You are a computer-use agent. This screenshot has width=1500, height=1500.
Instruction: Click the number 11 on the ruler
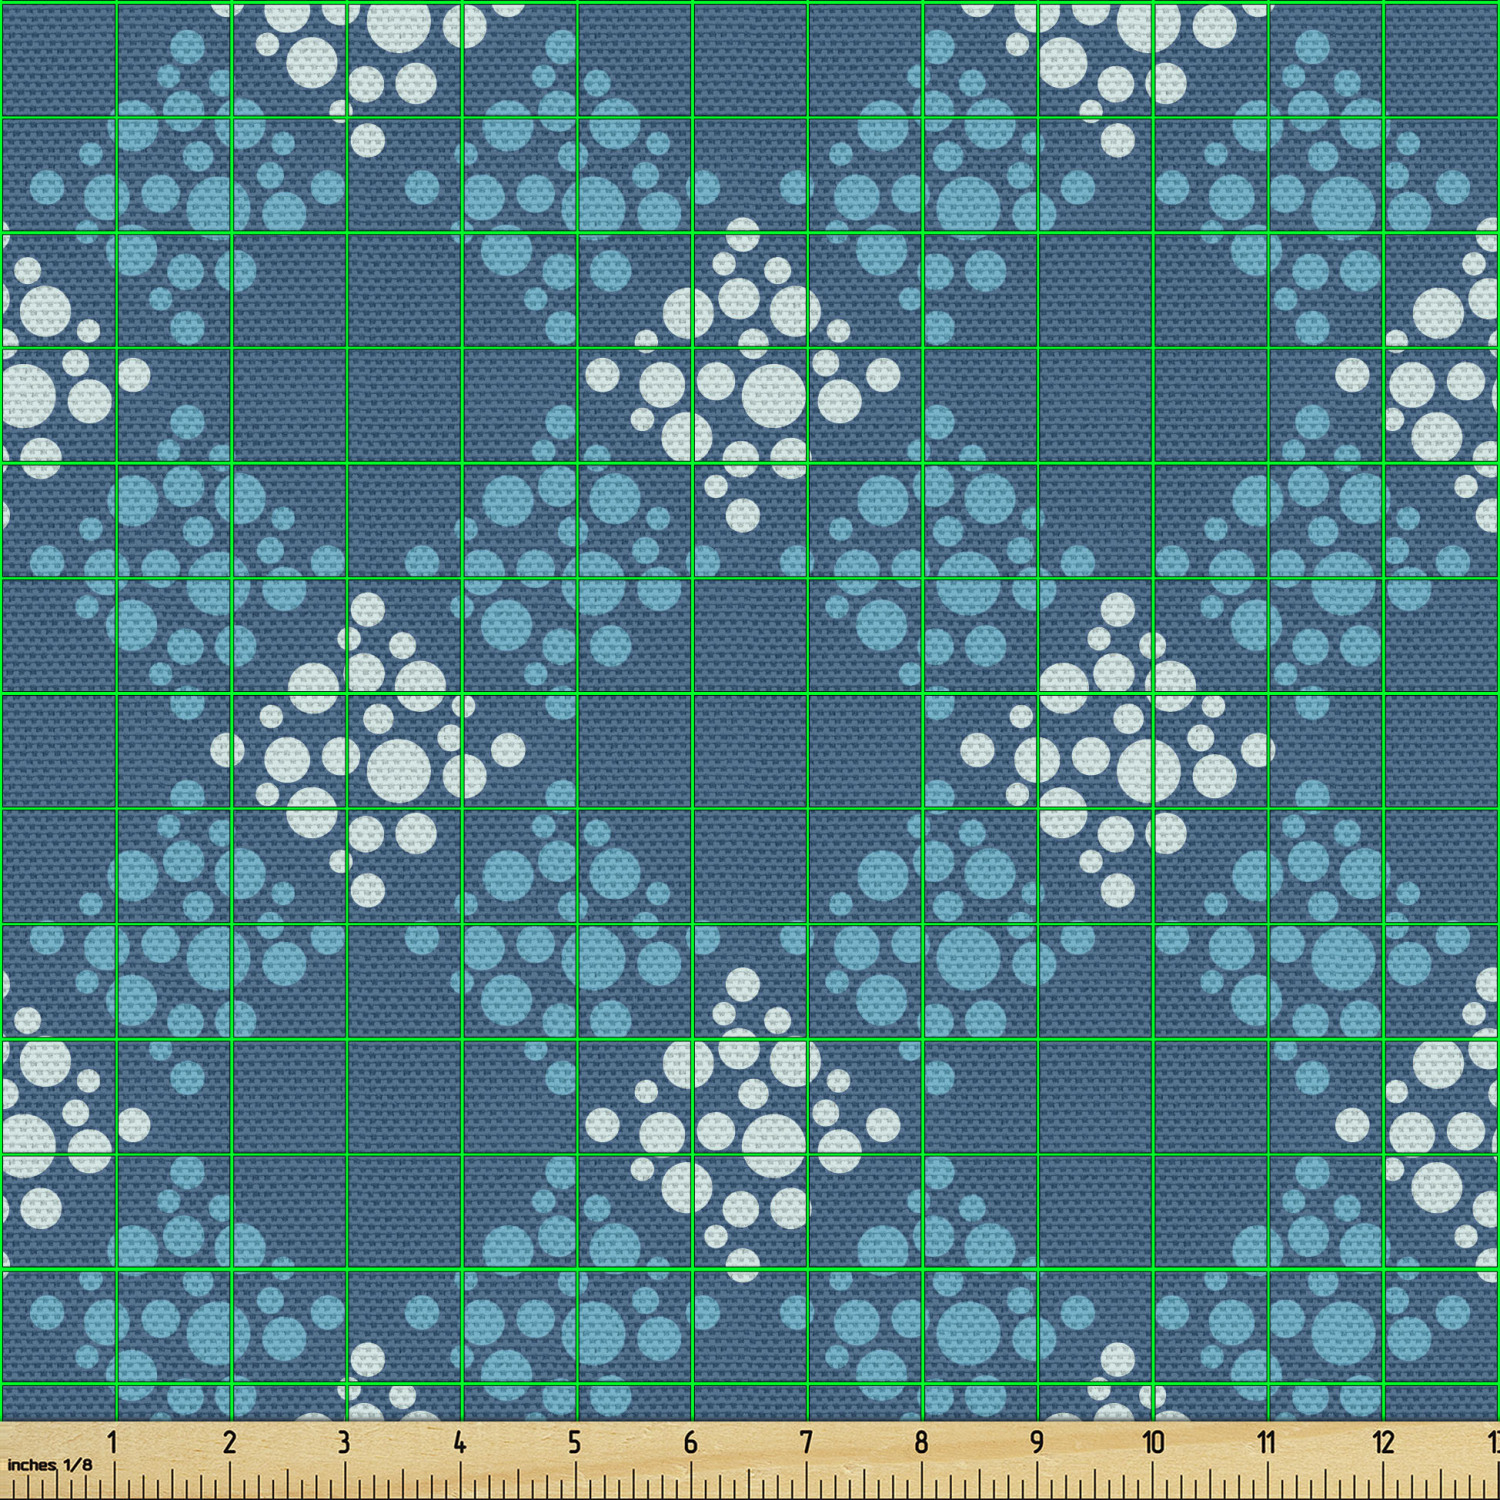(x=1267, y=1442)
